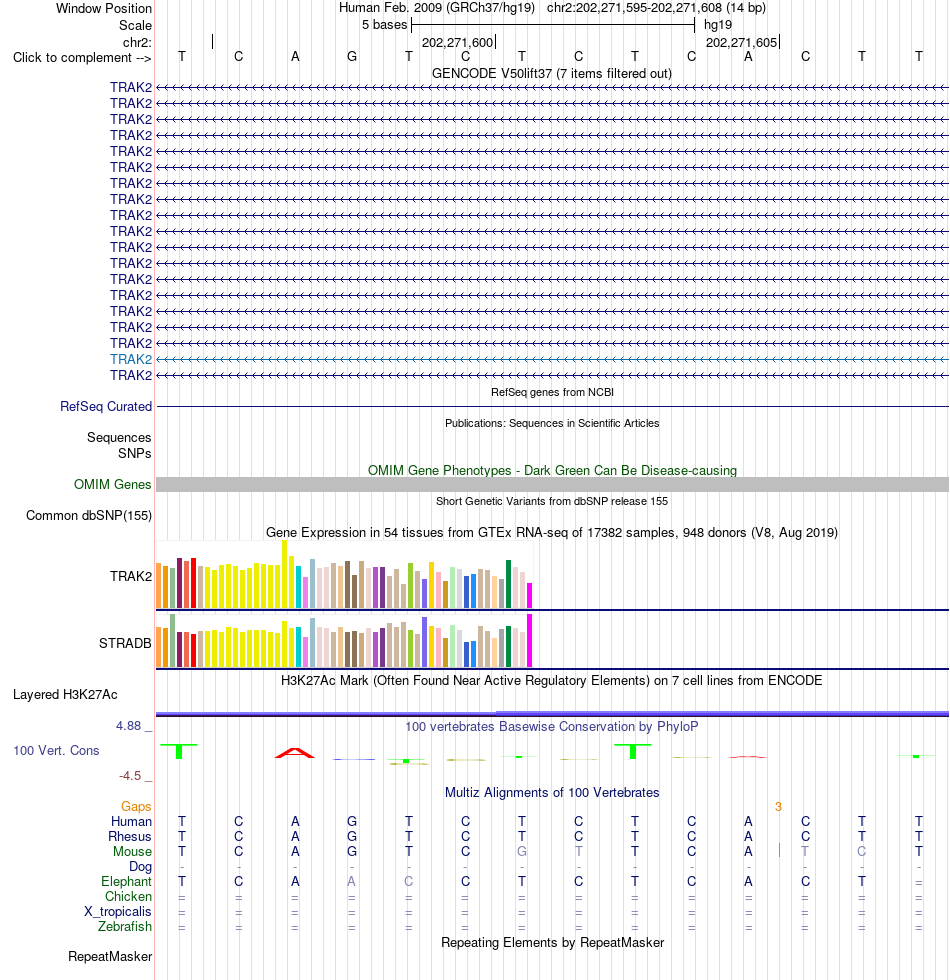Screen dimensions: 950x980
Task: Click the gray OMIM Genes bar
Action: point(552,484)
